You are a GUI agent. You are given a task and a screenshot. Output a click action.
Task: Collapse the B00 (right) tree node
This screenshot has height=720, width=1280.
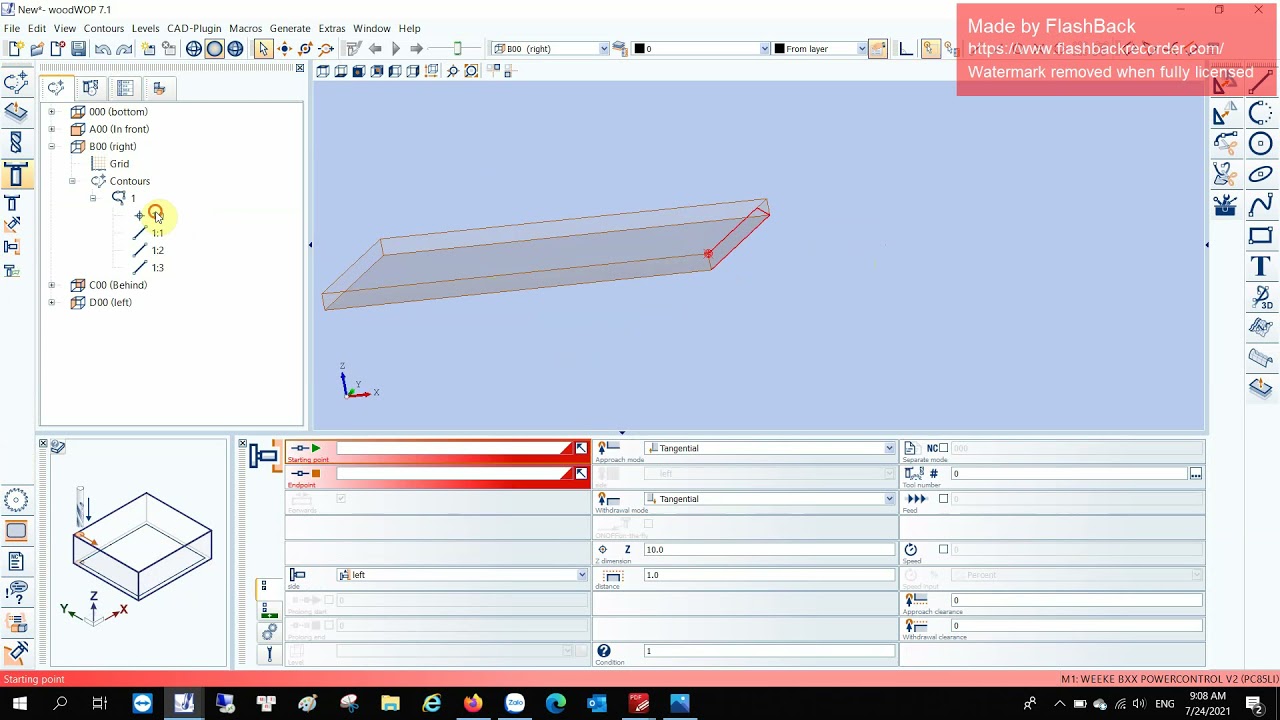point(52,147)
